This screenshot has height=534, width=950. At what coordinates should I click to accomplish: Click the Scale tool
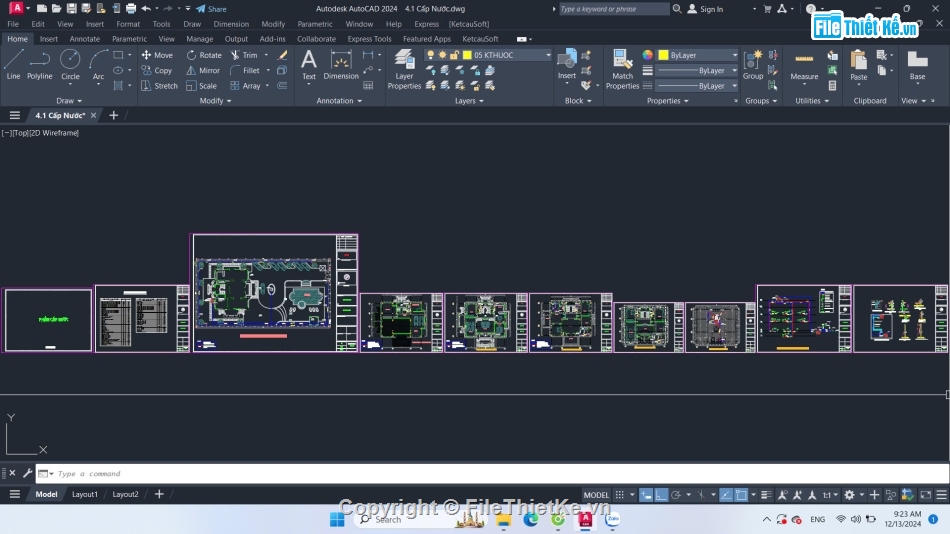coord(202,86)
